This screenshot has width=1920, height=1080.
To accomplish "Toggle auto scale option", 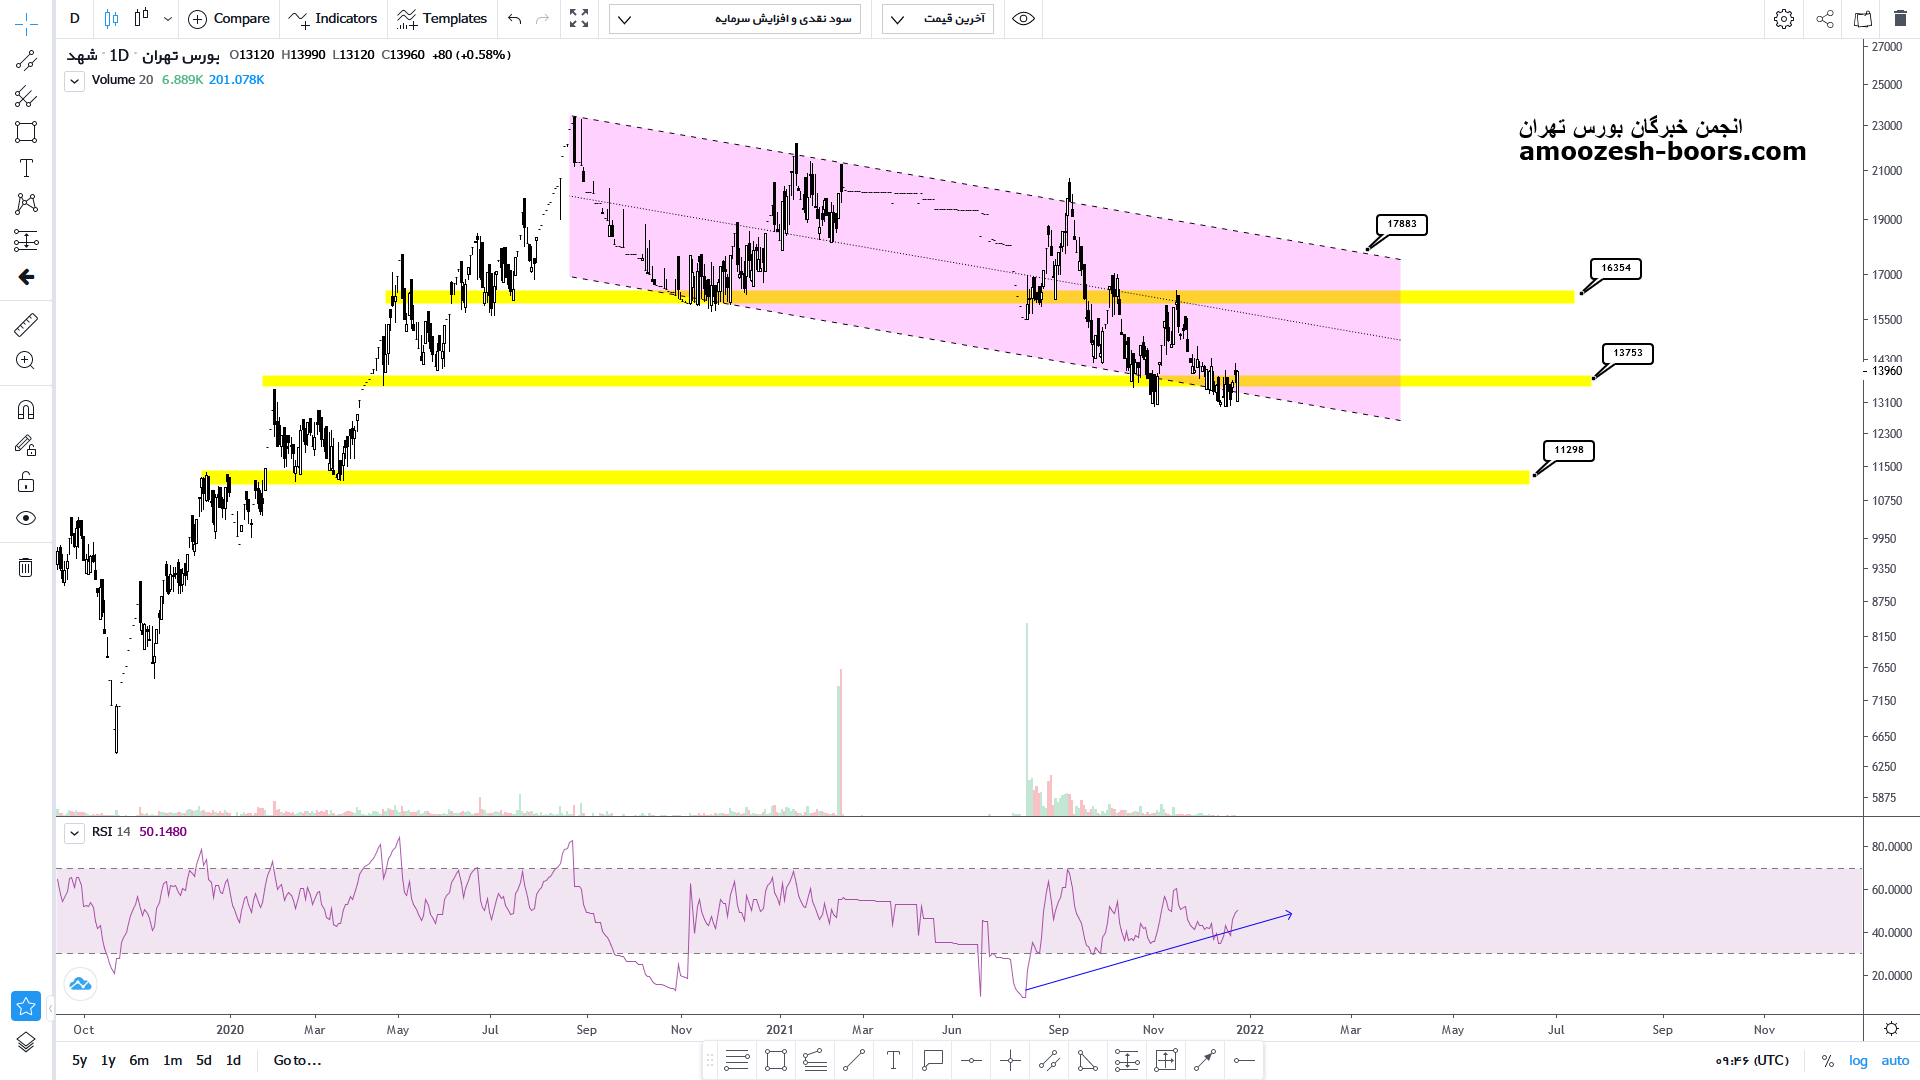I will (1895, 1060).
